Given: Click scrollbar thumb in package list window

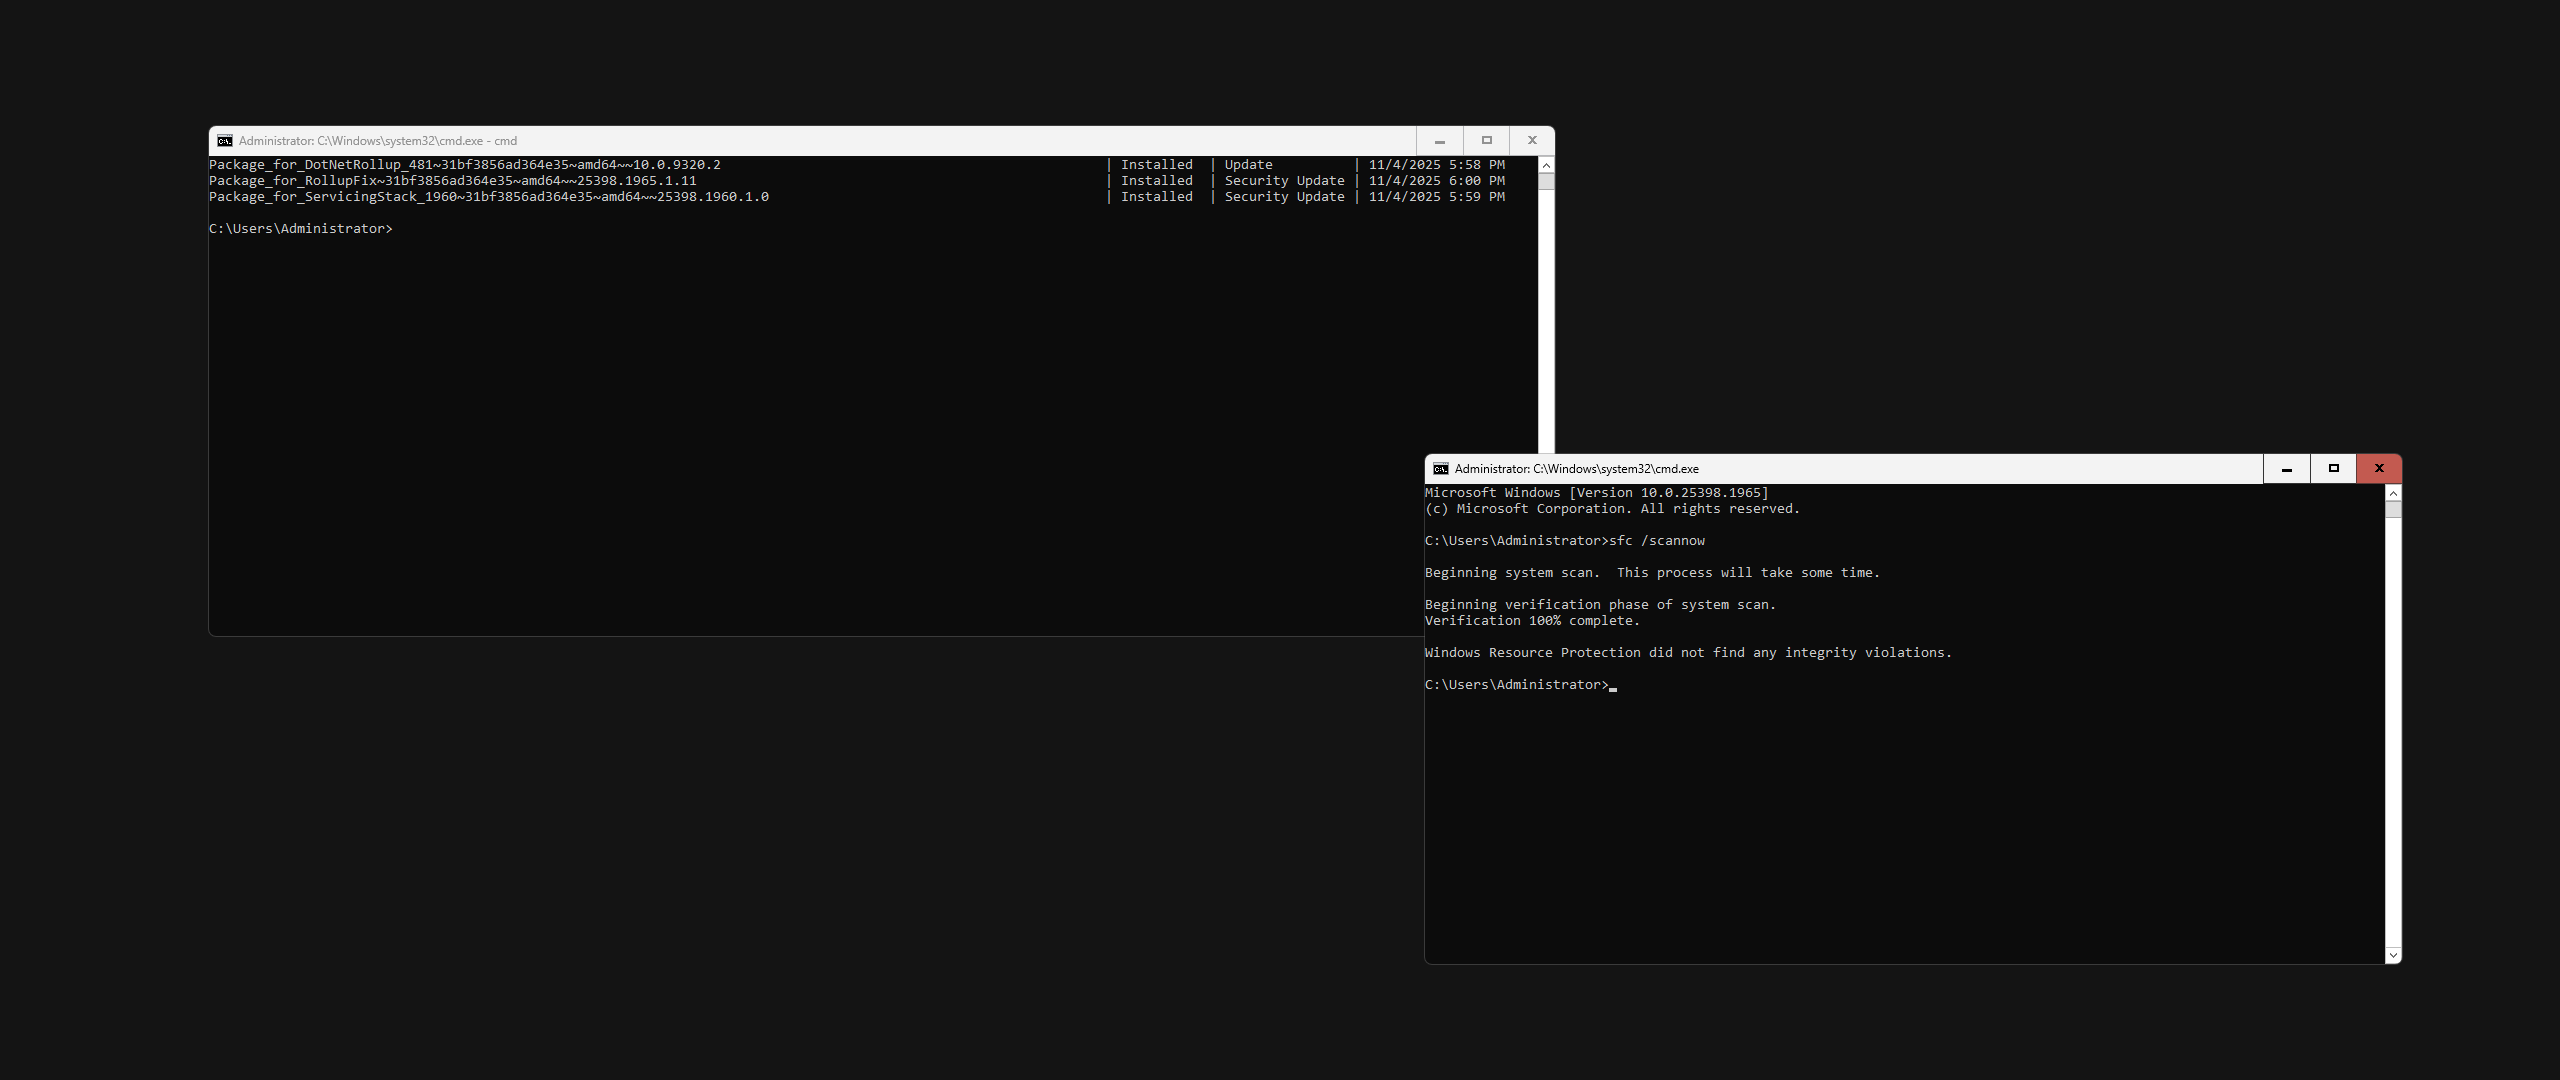Looking at the screenshot, I should pyautogui.click(x=1546, y=182).
